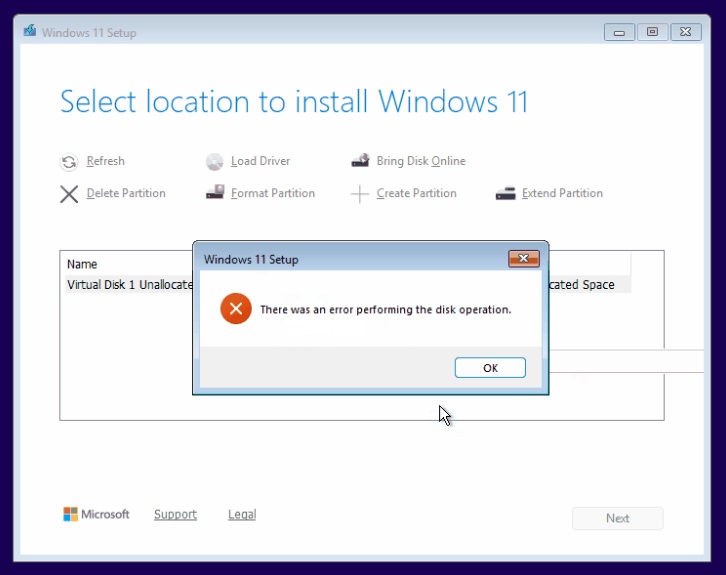
Task: Click the 'Select location to install Windows 11' heading
Action: tap(294, 102)
